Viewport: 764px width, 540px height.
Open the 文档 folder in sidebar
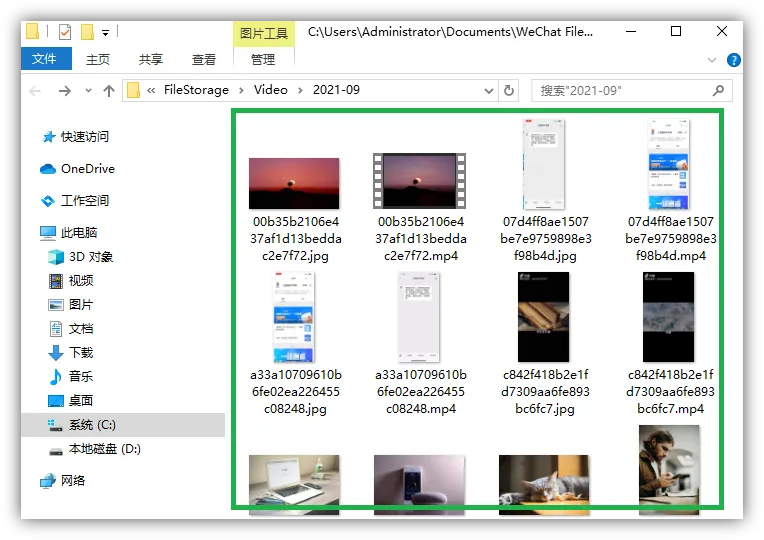[x=71, y=329]
